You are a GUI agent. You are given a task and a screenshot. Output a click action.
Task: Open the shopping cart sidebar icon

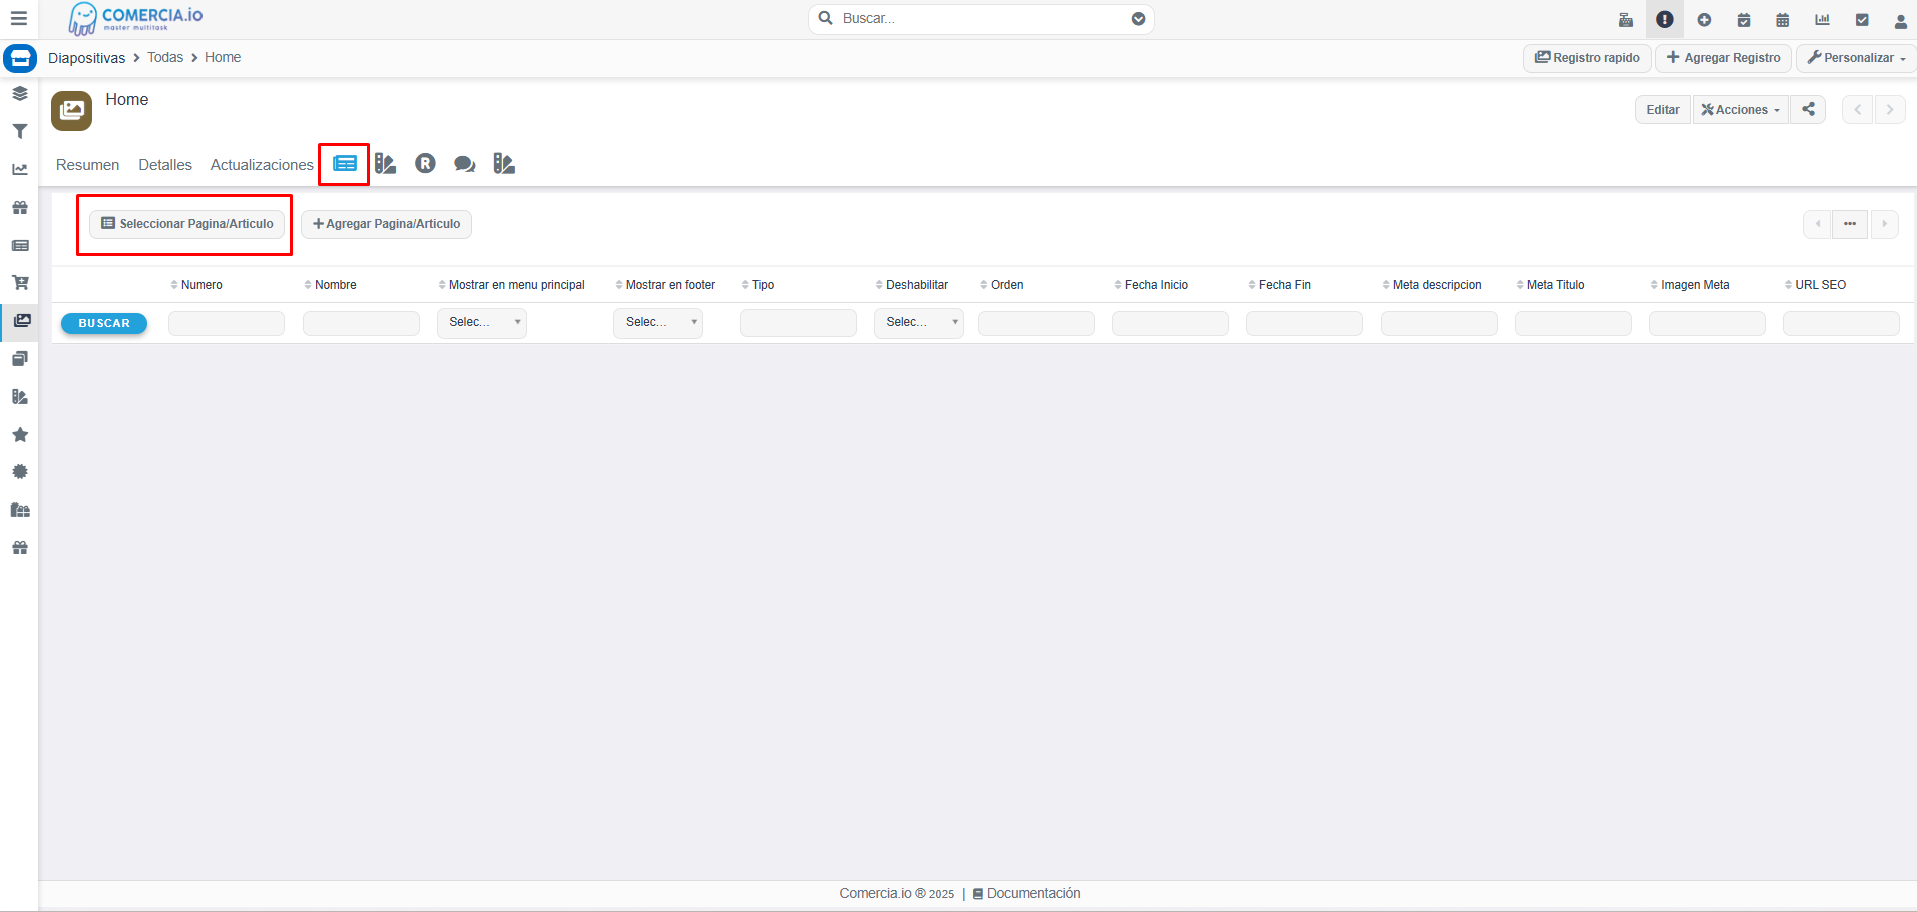[20, 283]
